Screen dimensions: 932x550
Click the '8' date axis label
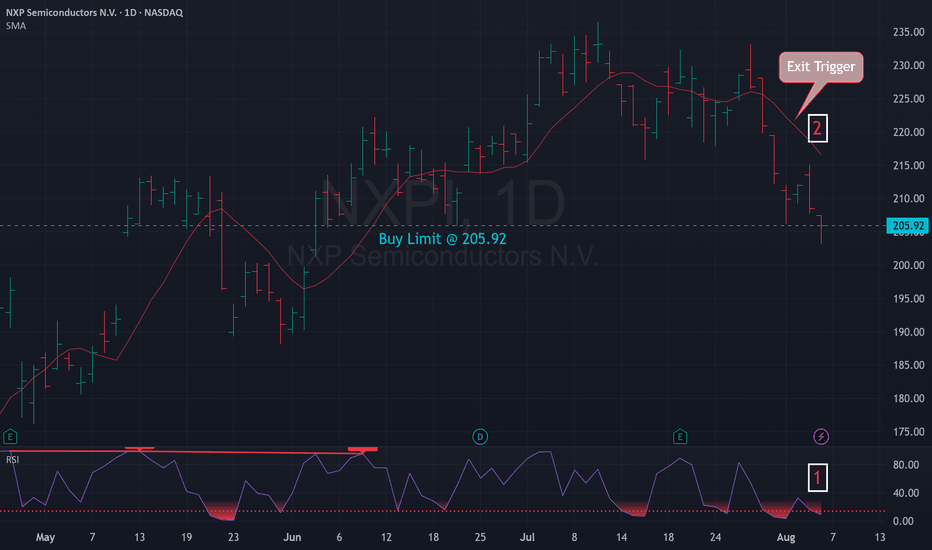pyautogui.click(x=574, y=538)
